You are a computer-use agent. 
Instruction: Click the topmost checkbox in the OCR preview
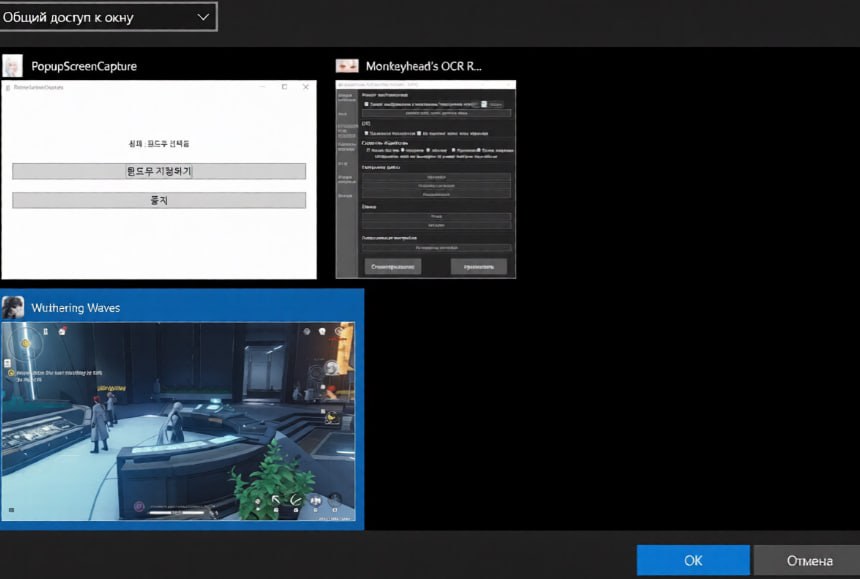[367, 103]
